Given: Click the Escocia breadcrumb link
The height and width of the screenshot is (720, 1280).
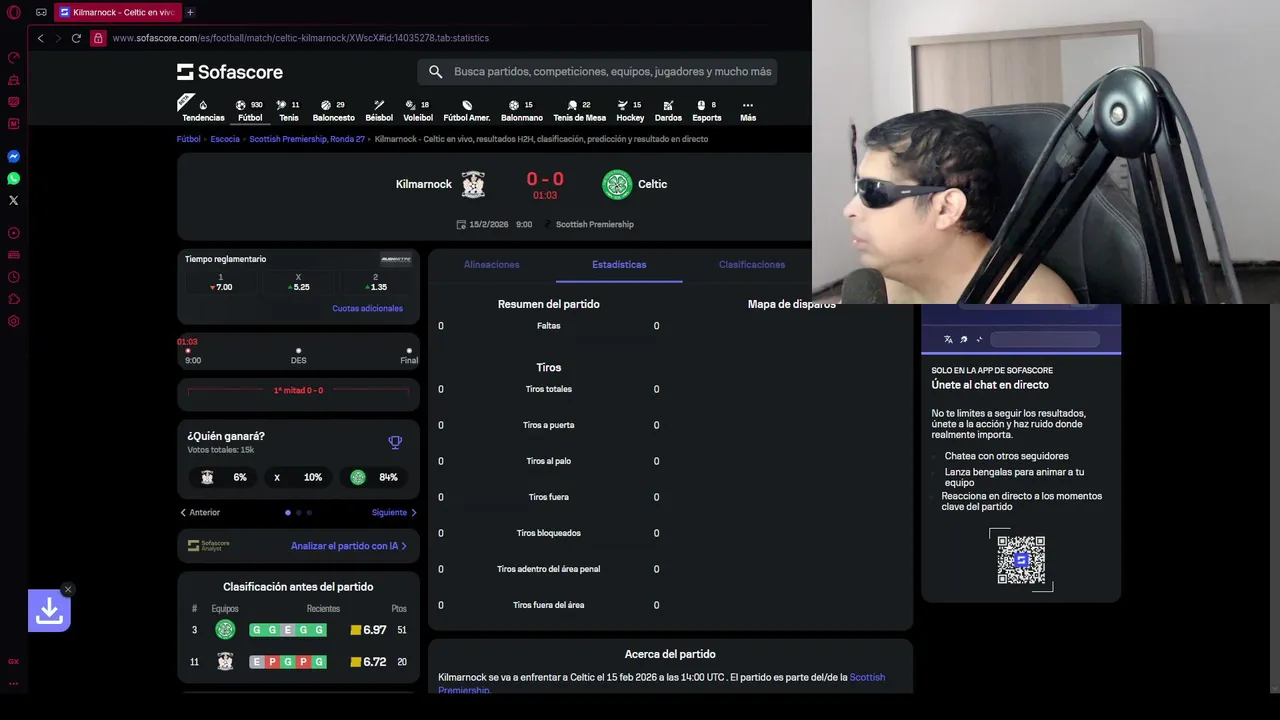Looking at the screenshot, I should tap(225, 139).
